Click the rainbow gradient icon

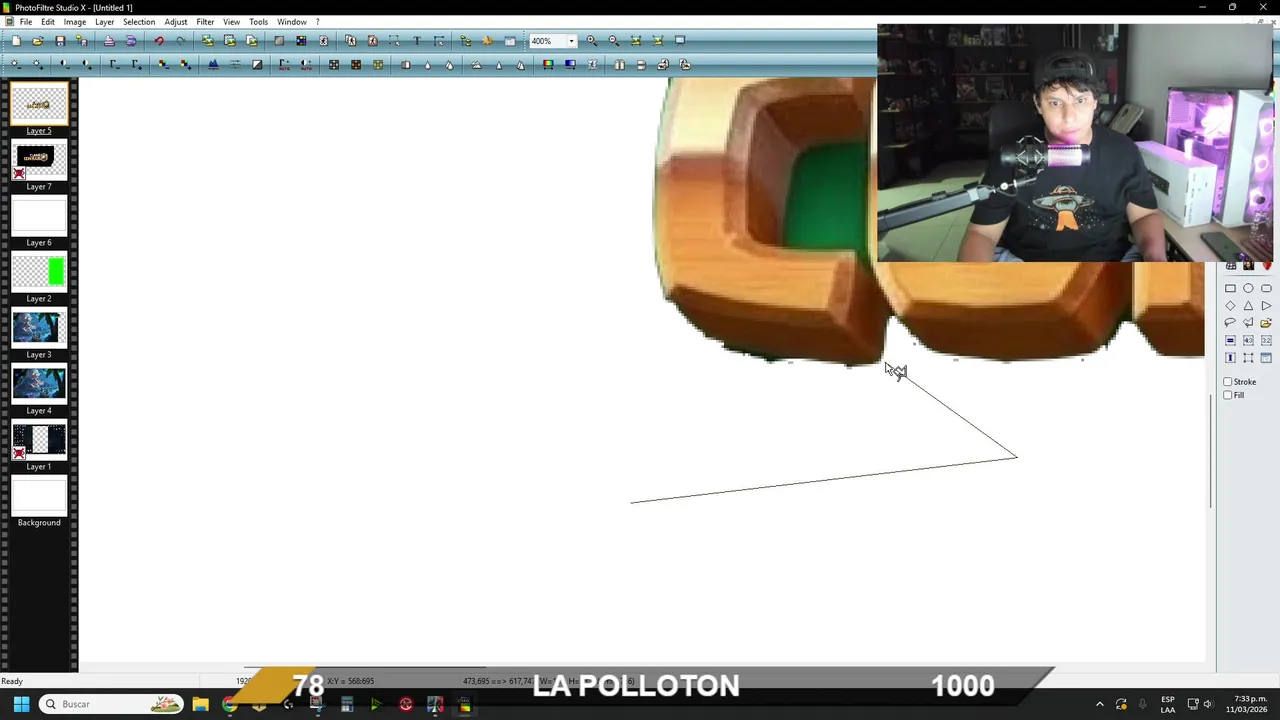(x=548, y=65)
